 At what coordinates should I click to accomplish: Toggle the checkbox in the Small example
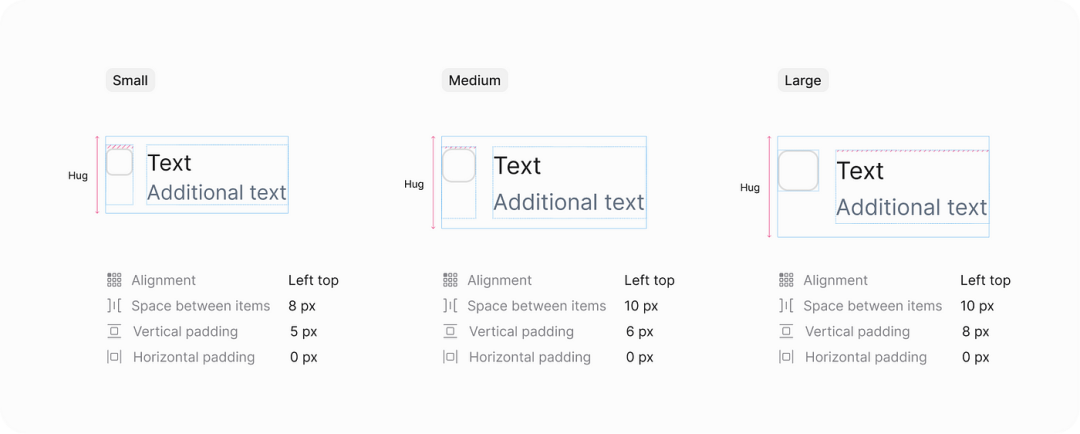pyautogui.click(x=119, y=162)
